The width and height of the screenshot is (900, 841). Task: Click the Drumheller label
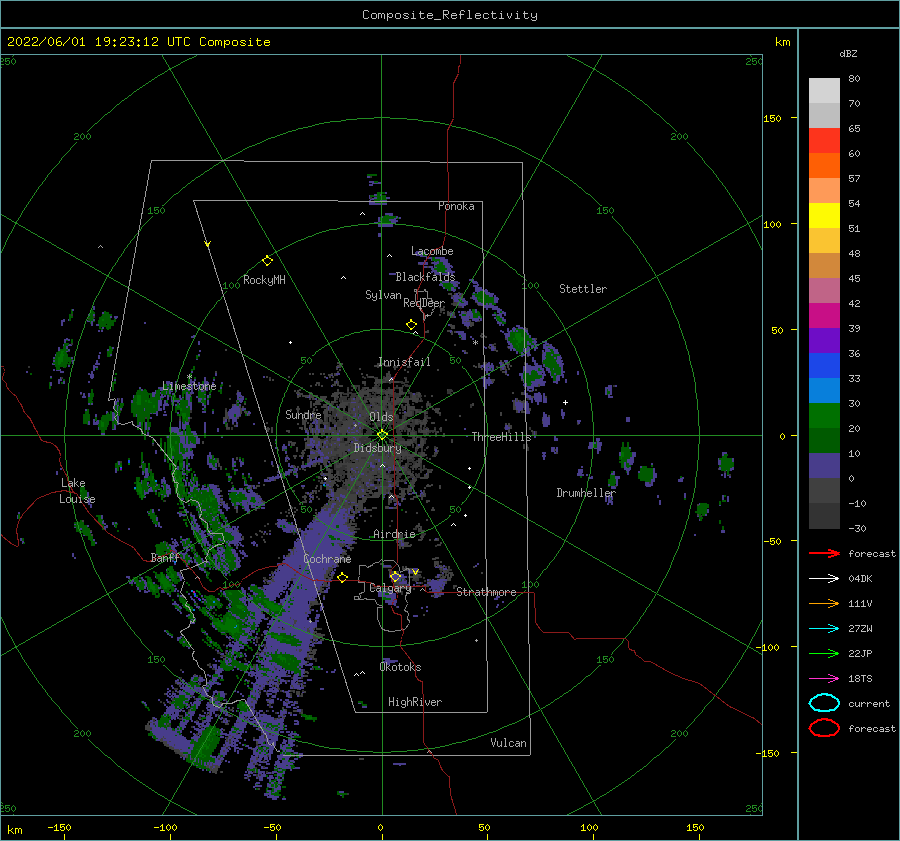(x=586, y=493)
